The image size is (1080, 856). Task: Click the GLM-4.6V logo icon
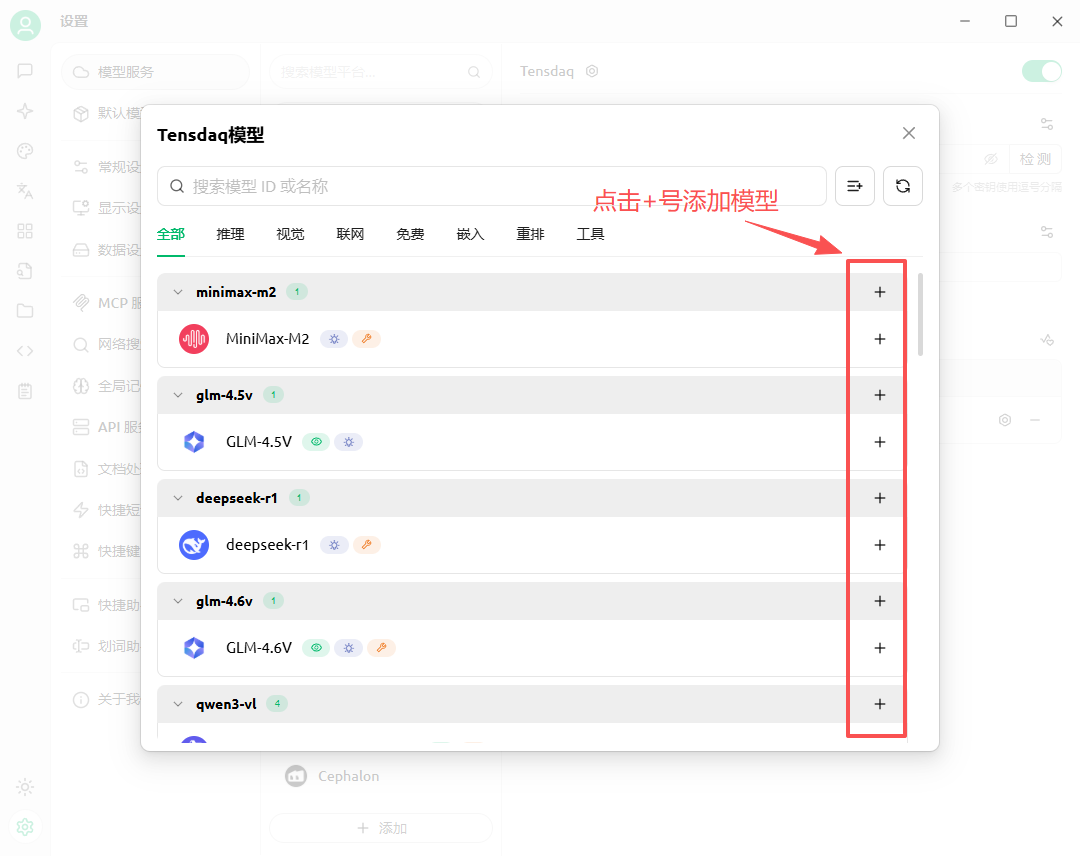[x=194, y=648]
